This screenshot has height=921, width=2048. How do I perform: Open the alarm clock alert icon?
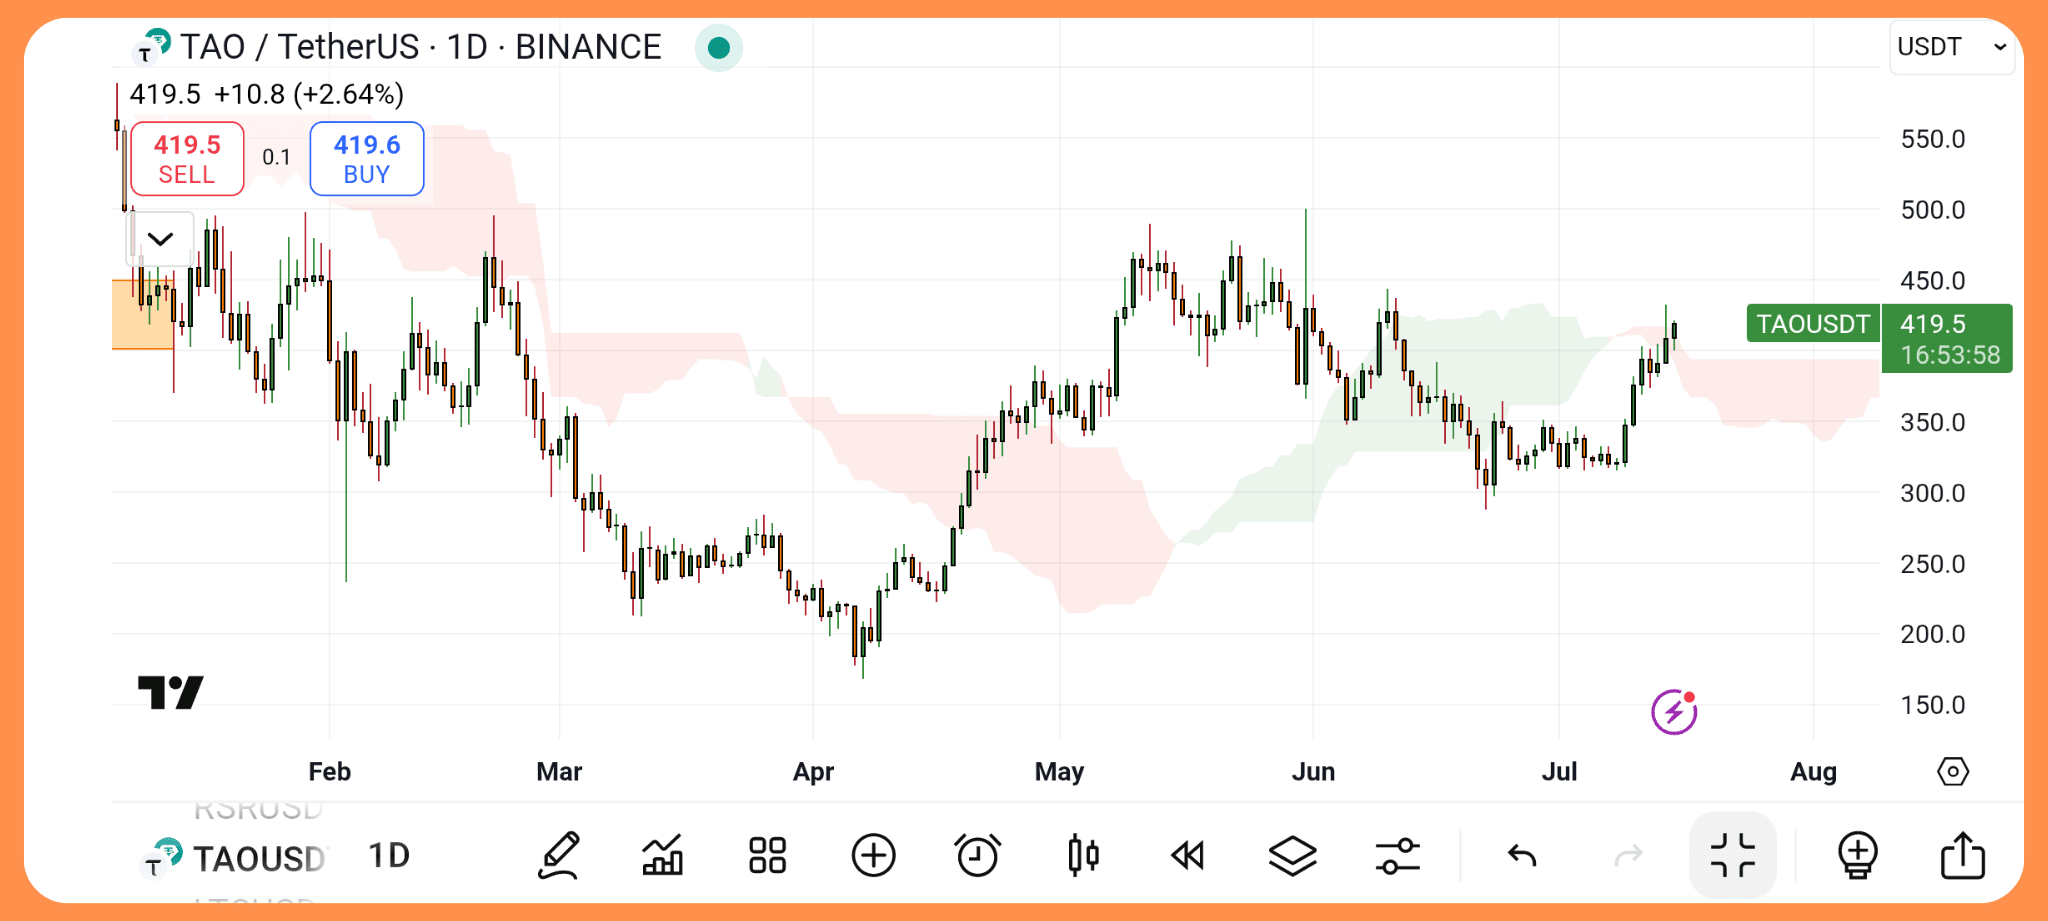[x=977, y=856]
